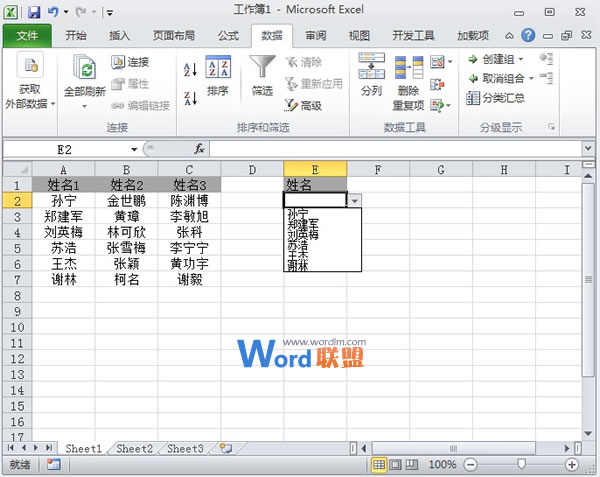Screen dimensions: 600x477
Task: Open the 公式 ribbon tab
Action: [x=227, y=35]
